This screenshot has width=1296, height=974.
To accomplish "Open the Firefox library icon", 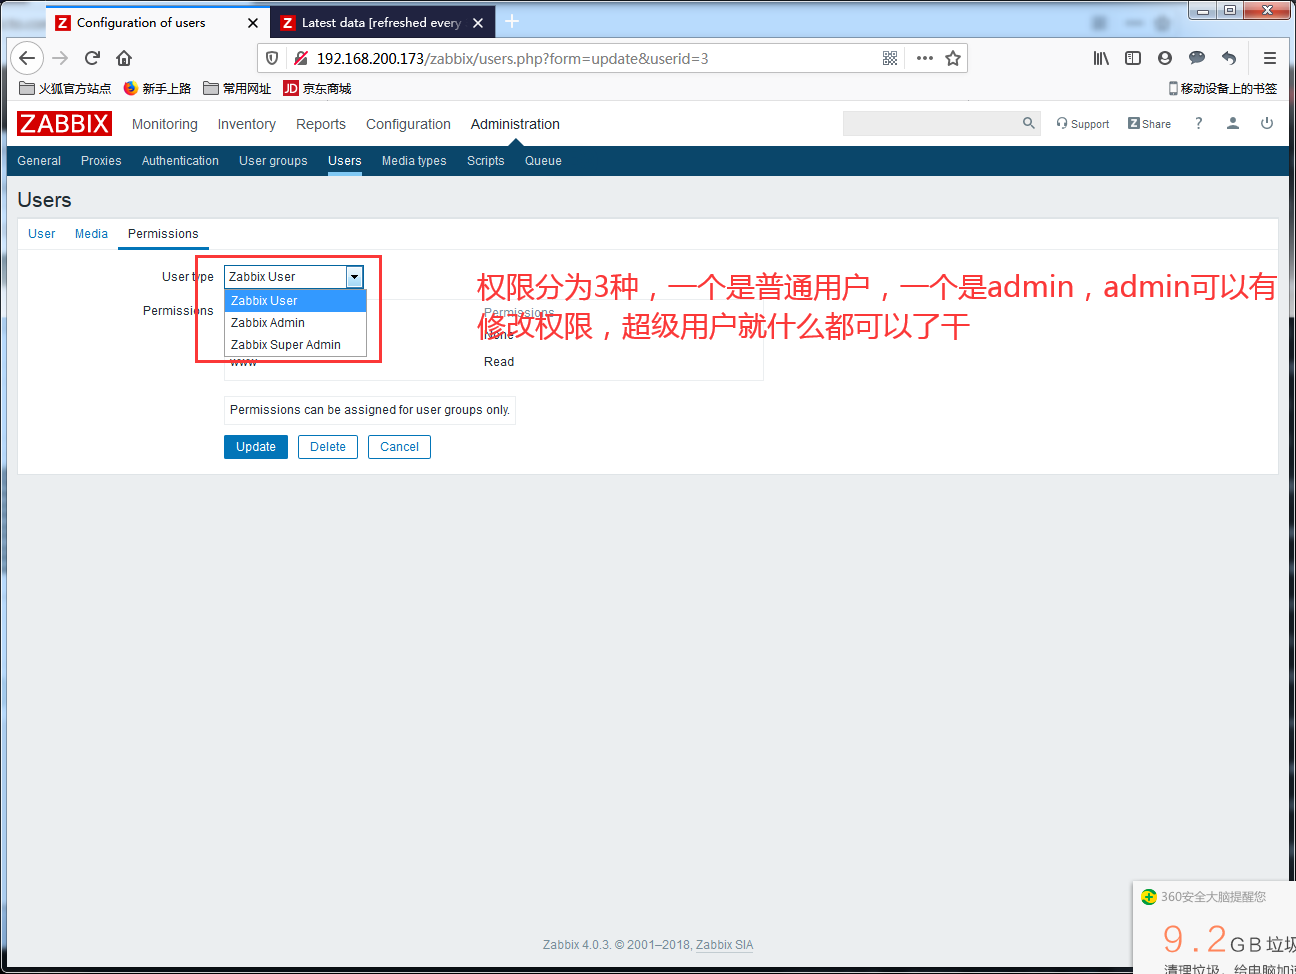I will [1101, 58].
